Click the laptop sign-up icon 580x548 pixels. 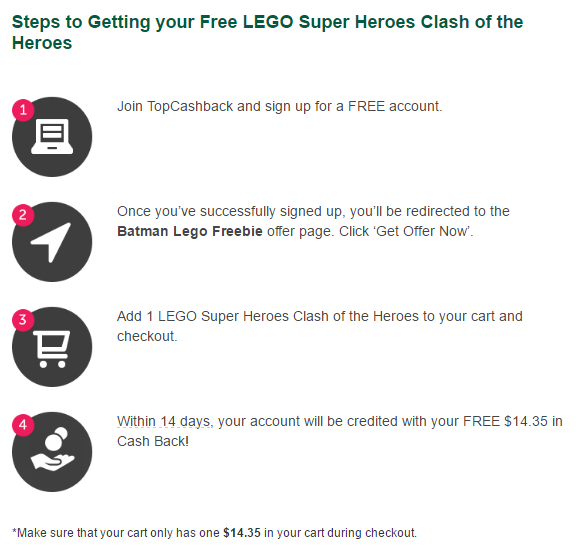click(52, 137)
